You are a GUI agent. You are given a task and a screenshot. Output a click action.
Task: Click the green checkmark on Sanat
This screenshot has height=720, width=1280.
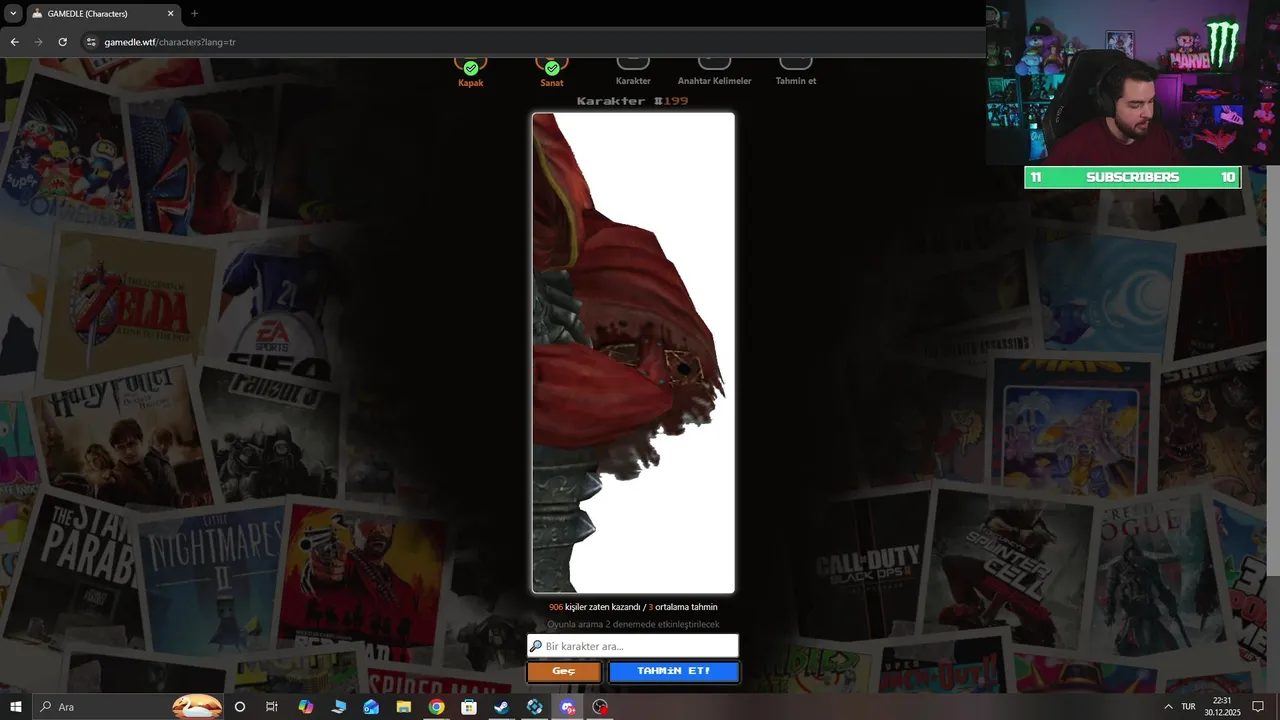point(552,68)
